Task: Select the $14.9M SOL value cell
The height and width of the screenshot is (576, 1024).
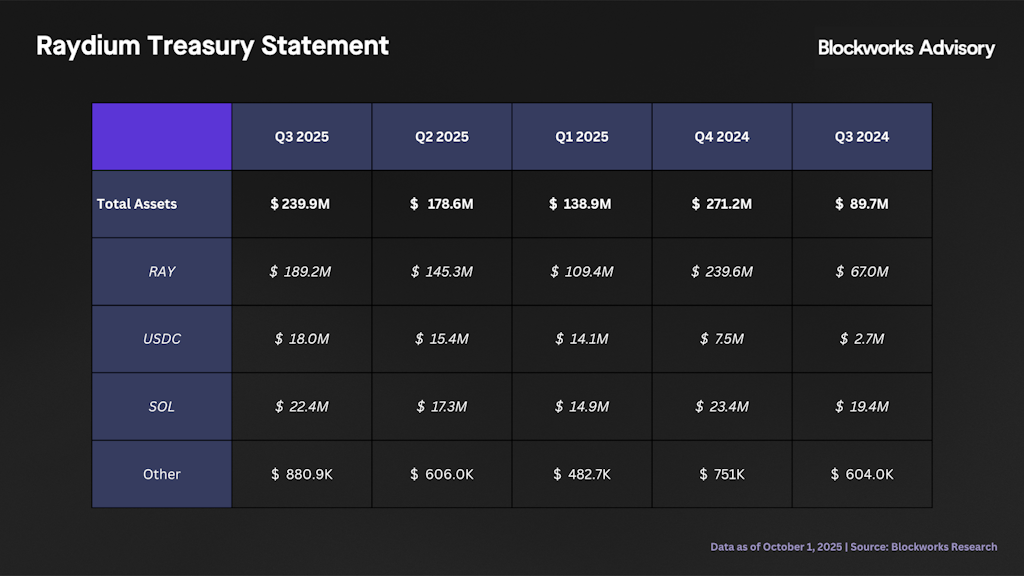Action: click(x=582, y=406)
